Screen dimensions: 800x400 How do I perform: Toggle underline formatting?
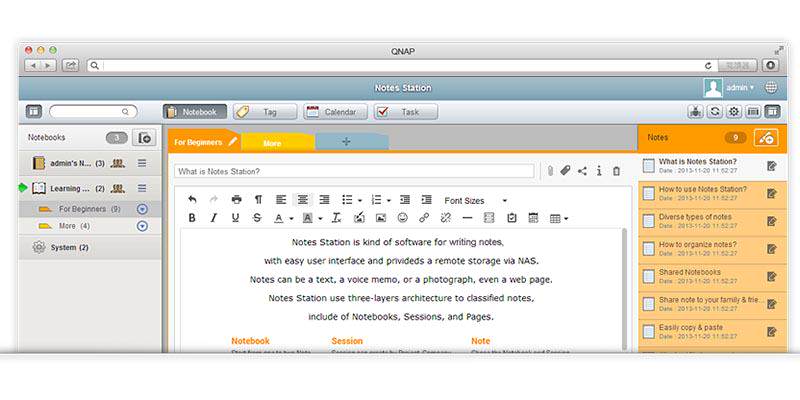point(235,218)
